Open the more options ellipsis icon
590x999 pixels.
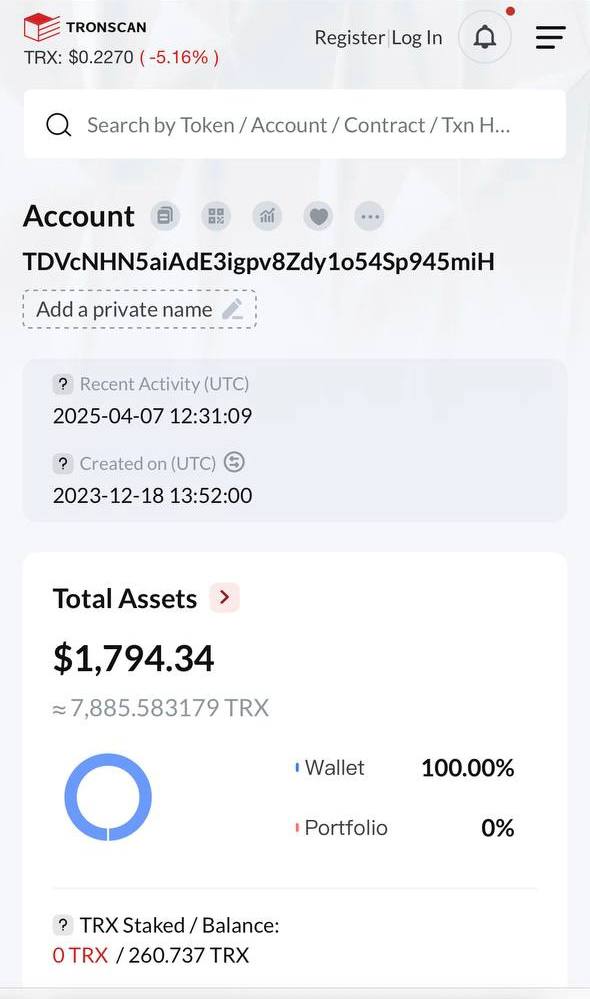point(370,217)
